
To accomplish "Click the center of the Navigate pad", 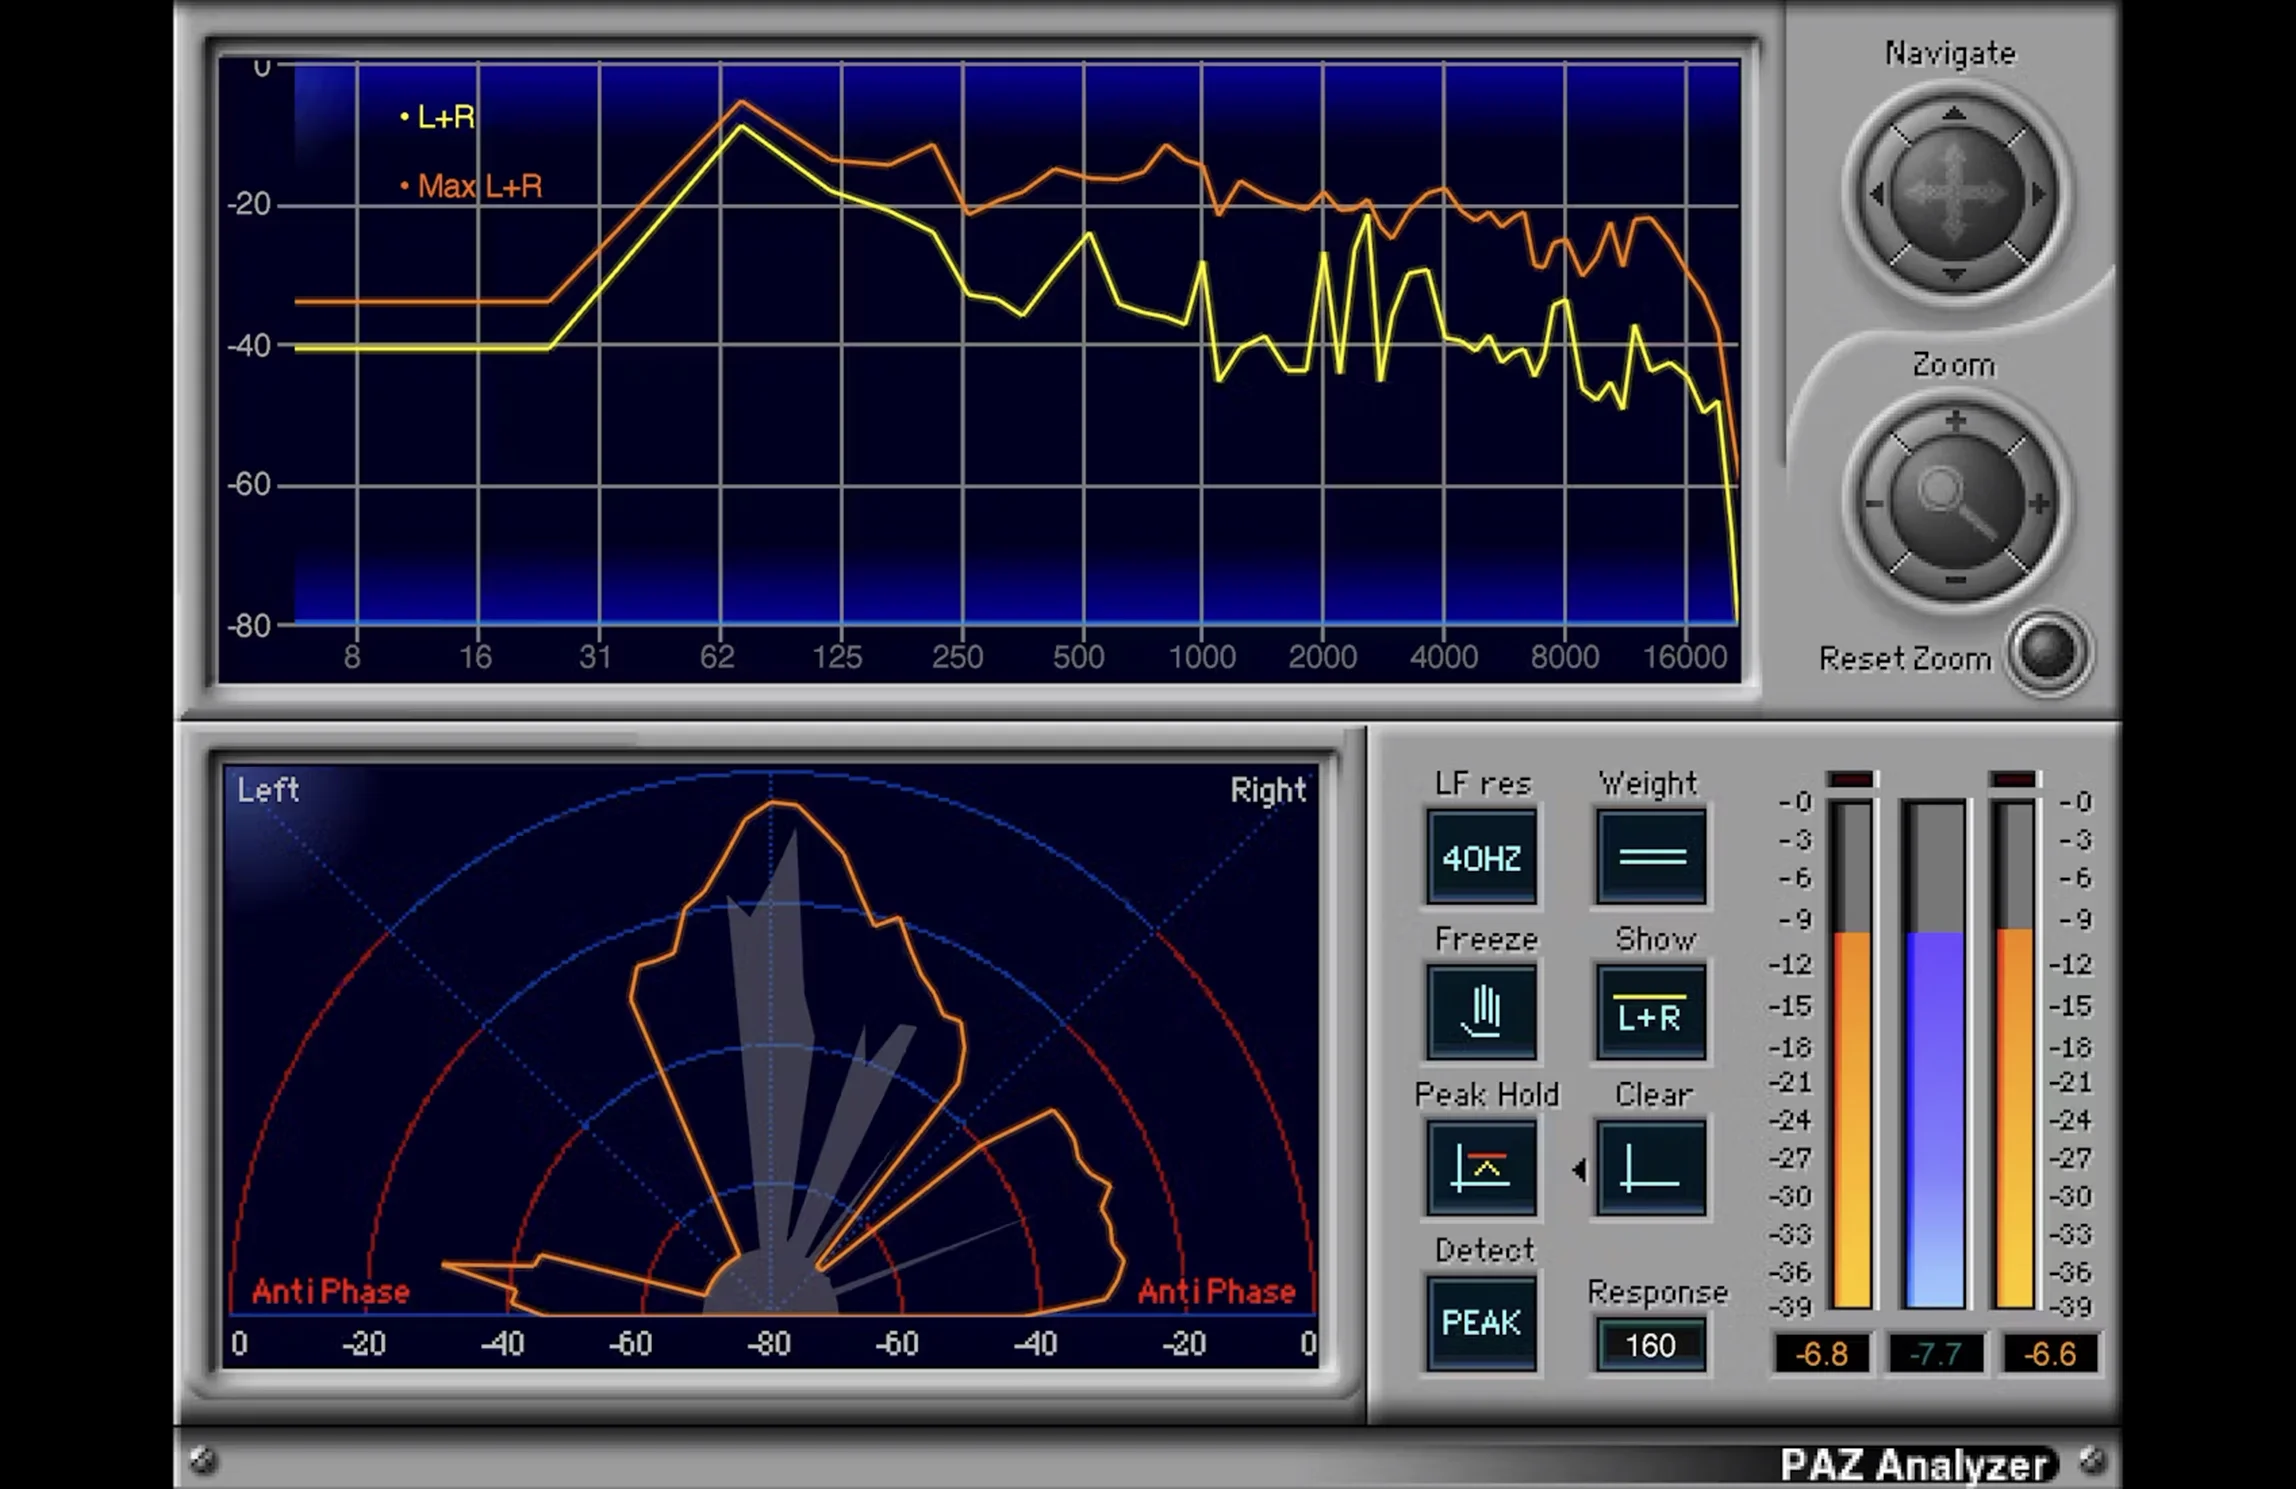I will pos(1955,193).
